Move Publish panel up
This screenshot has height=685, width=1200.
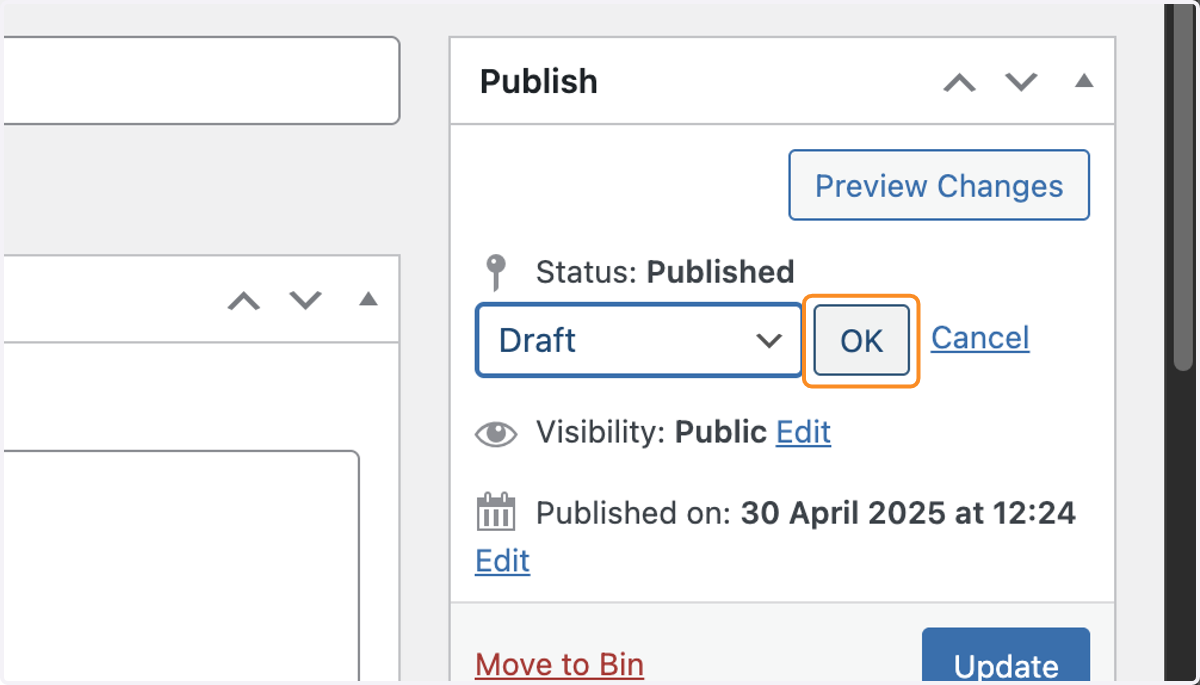[959, 82]
